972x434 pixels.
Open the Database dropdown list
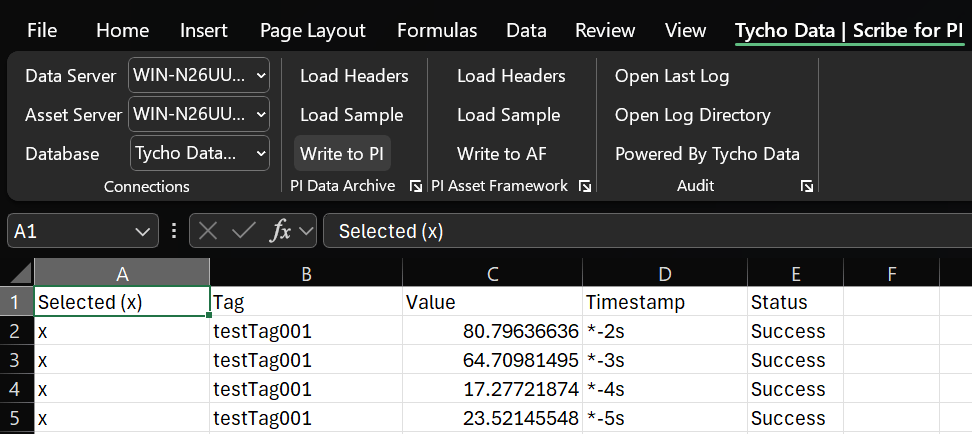tap(261, 153)
